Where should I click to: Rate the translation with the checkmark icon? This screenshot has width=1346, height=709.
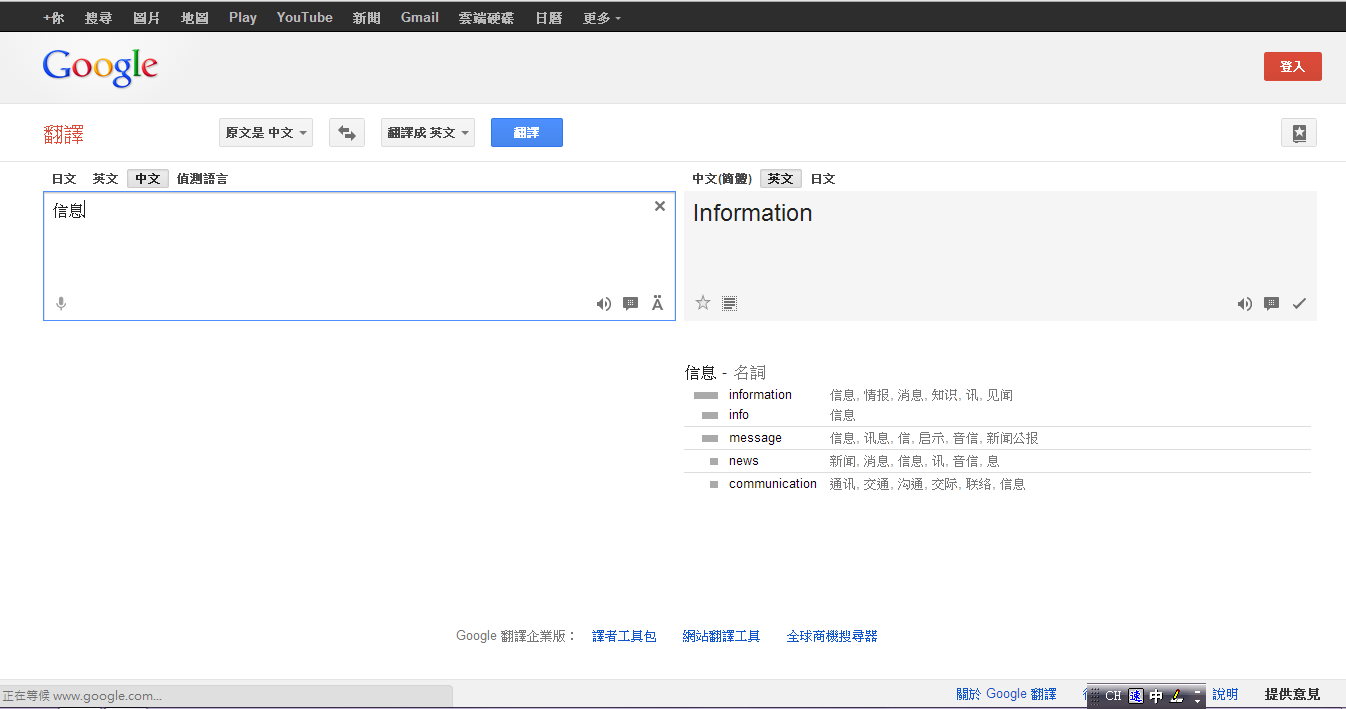pos(1299,304)
